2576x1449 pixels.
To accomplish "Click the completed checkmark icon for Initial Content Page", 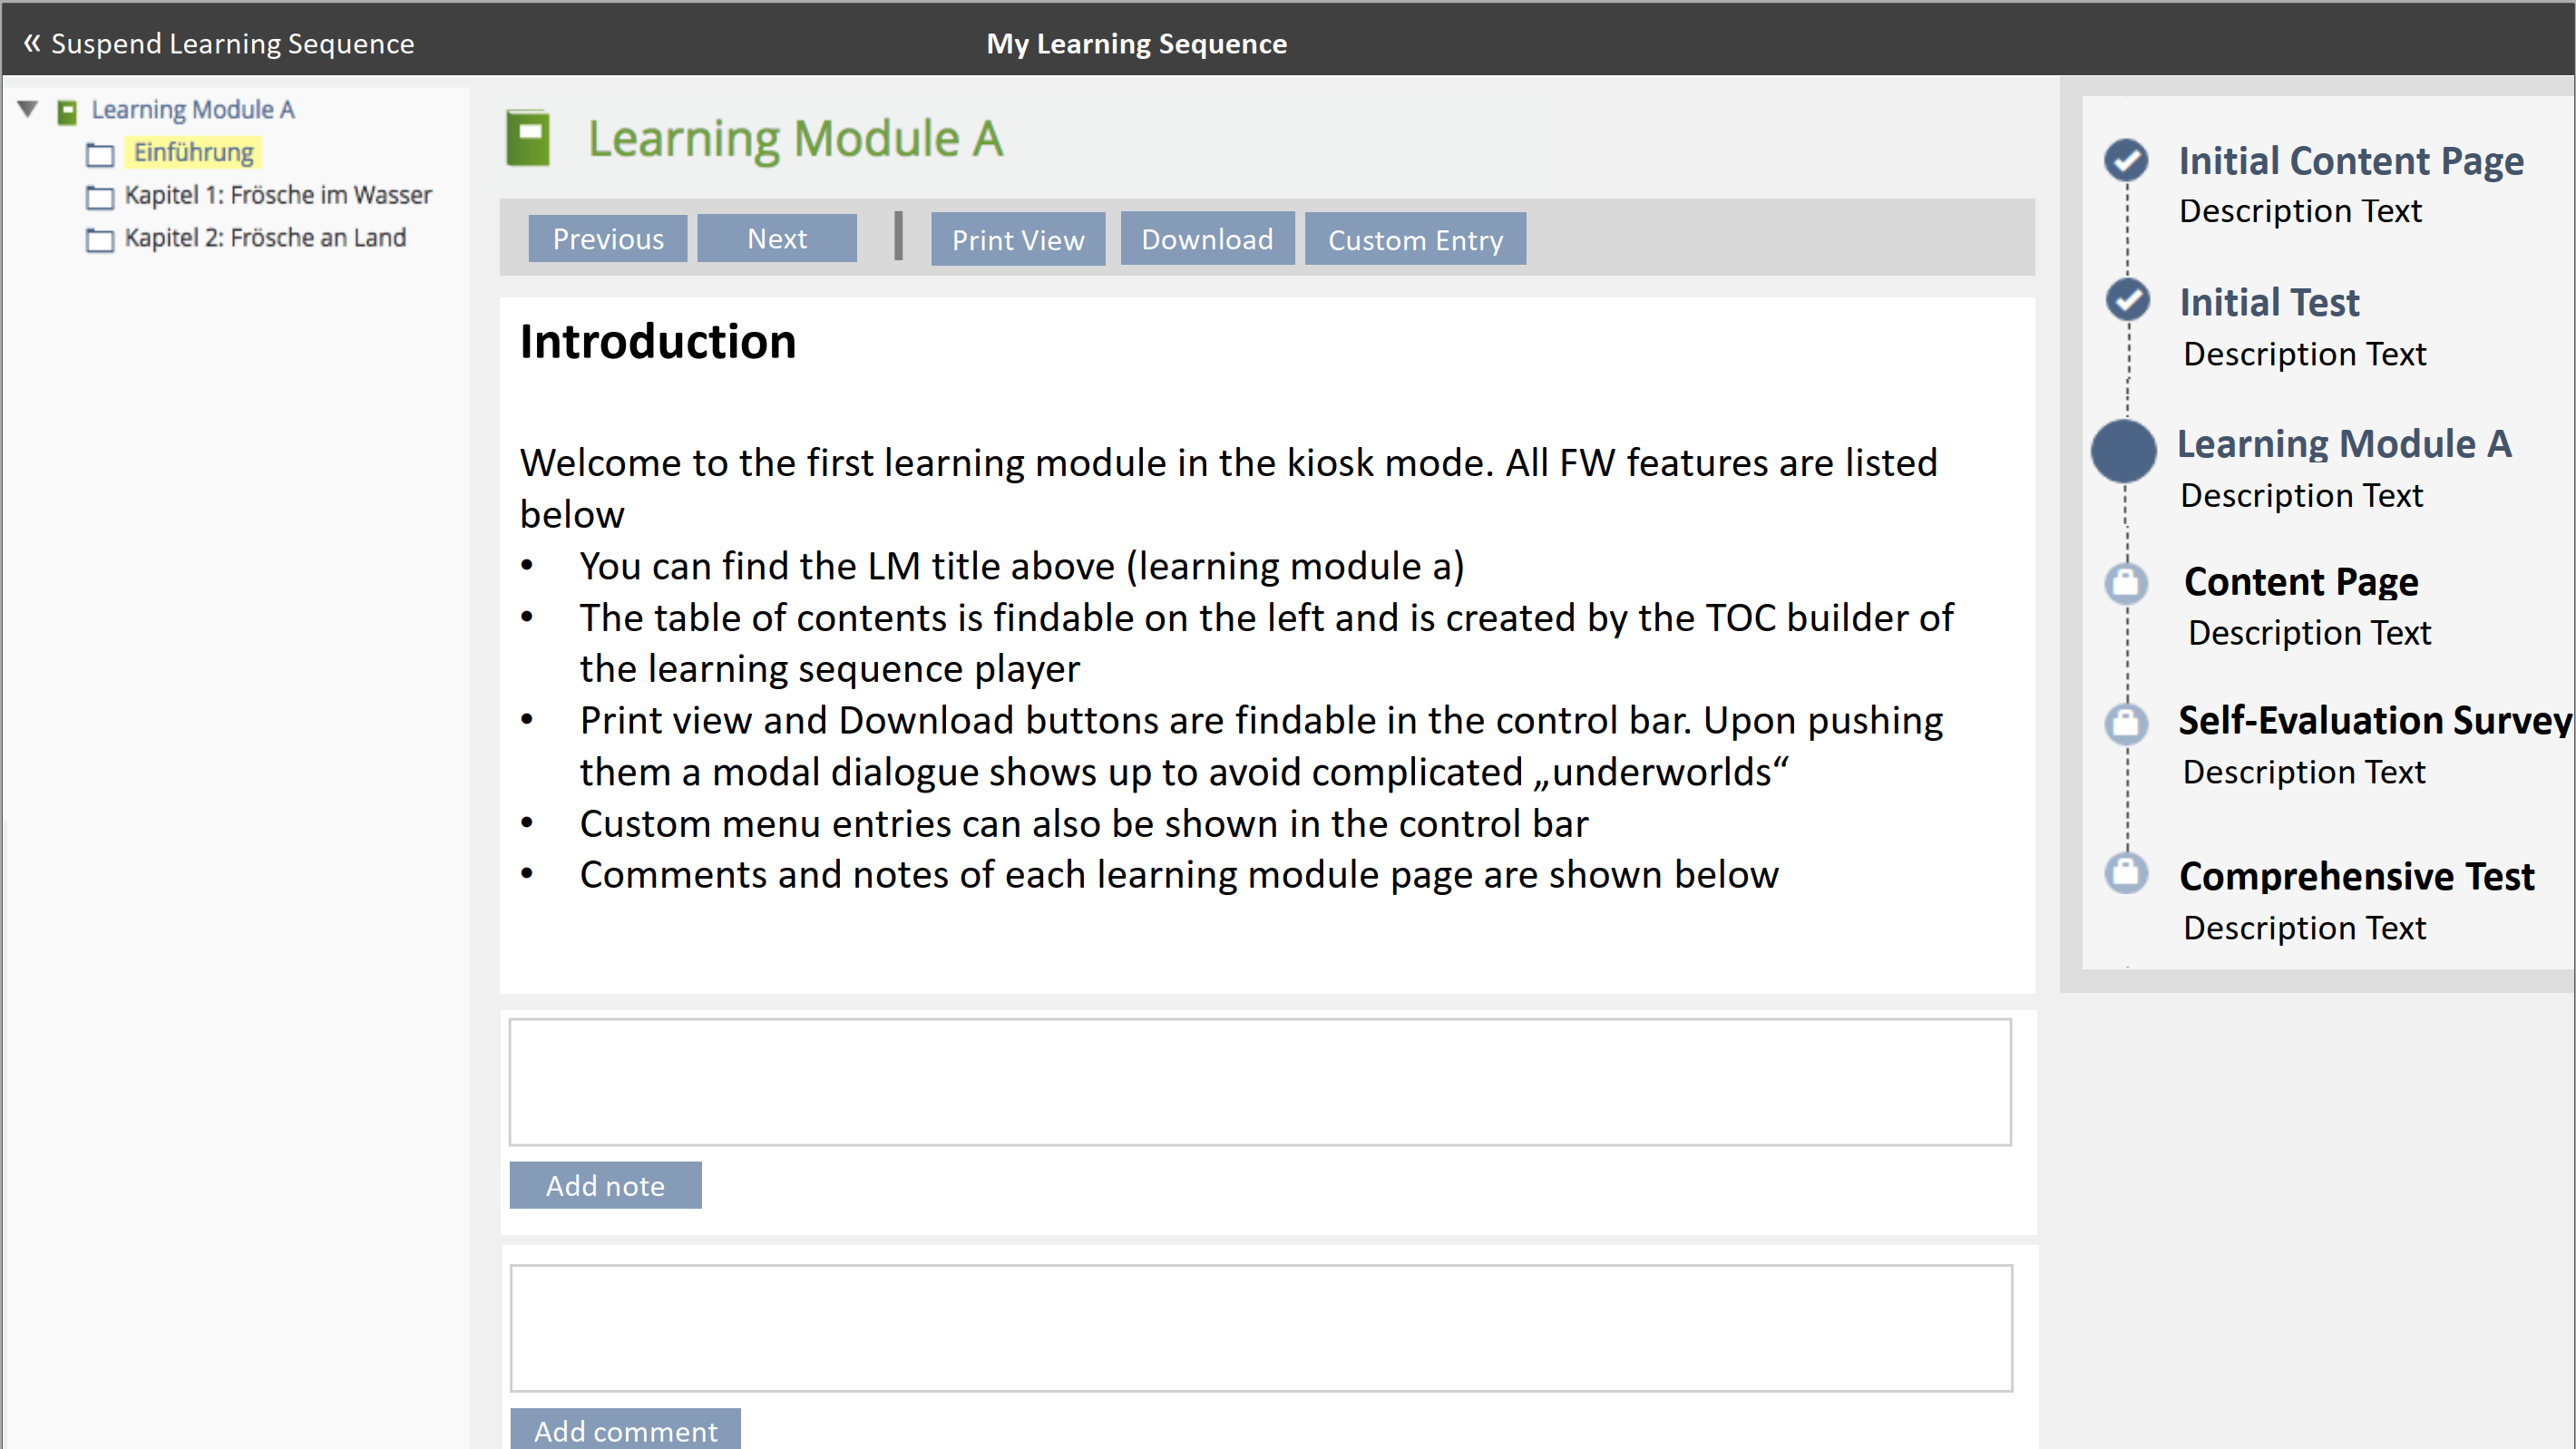I will coord(2125,160).
